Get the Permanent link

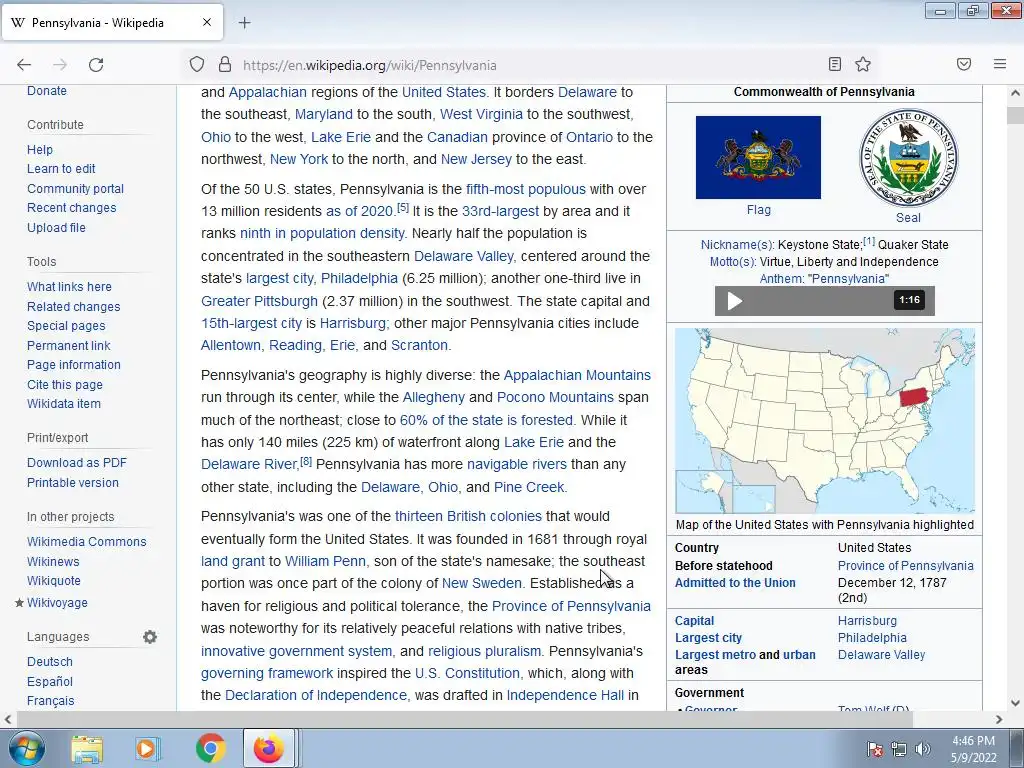point(69,345)
